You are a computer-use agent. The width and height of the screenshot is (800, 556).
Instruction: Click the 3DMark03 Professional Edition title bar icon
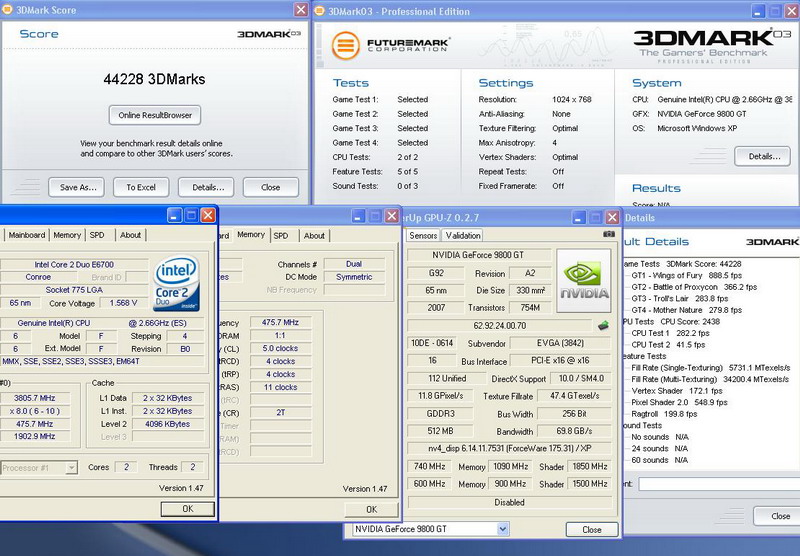[x=319, y=11]
